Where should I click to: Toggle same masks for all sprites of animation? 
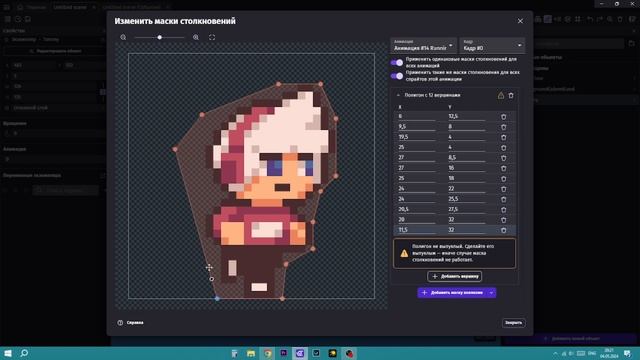(x=397, y=76)
